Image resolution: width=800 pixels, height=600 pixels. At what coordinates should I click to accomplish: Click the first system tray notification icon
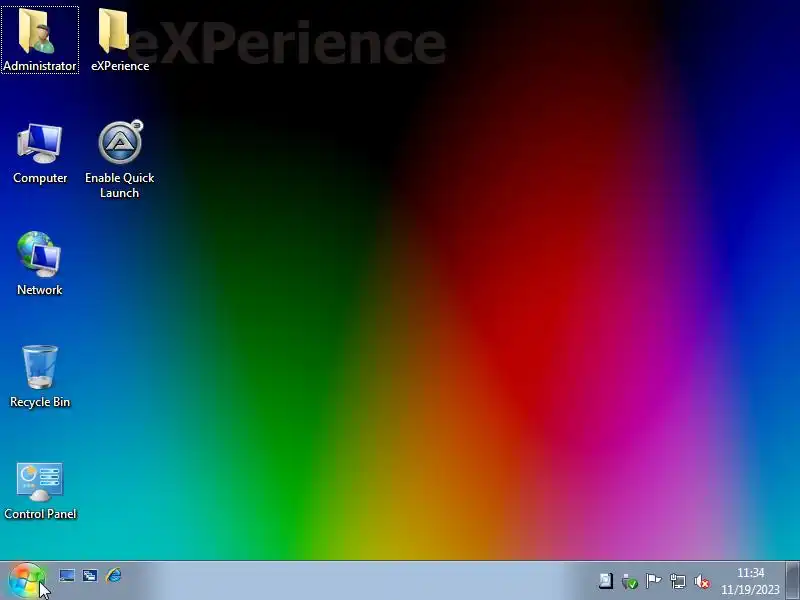(606, 581)
